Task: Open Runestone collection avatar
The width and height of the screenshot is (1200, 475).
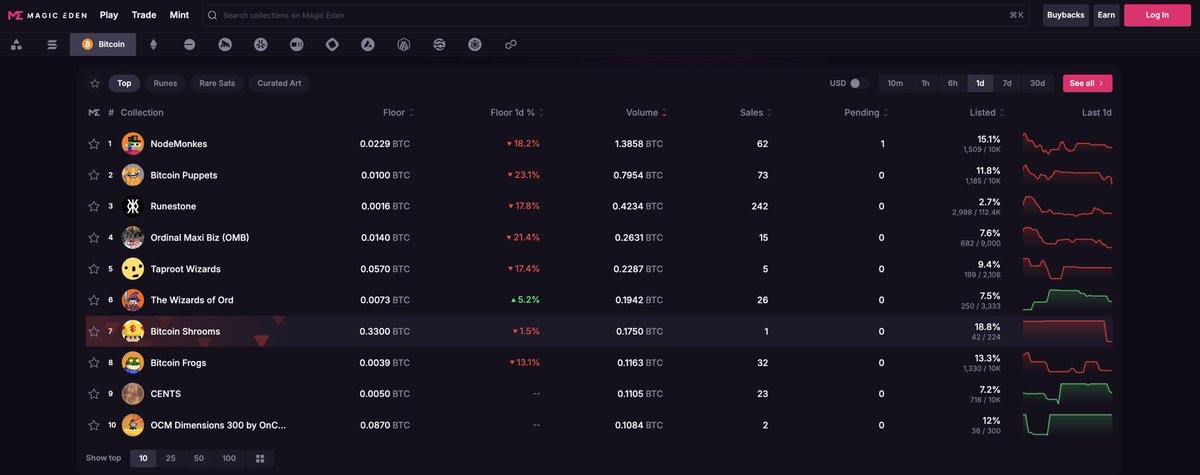Action: pyautogui.click(x=133, y=206)
